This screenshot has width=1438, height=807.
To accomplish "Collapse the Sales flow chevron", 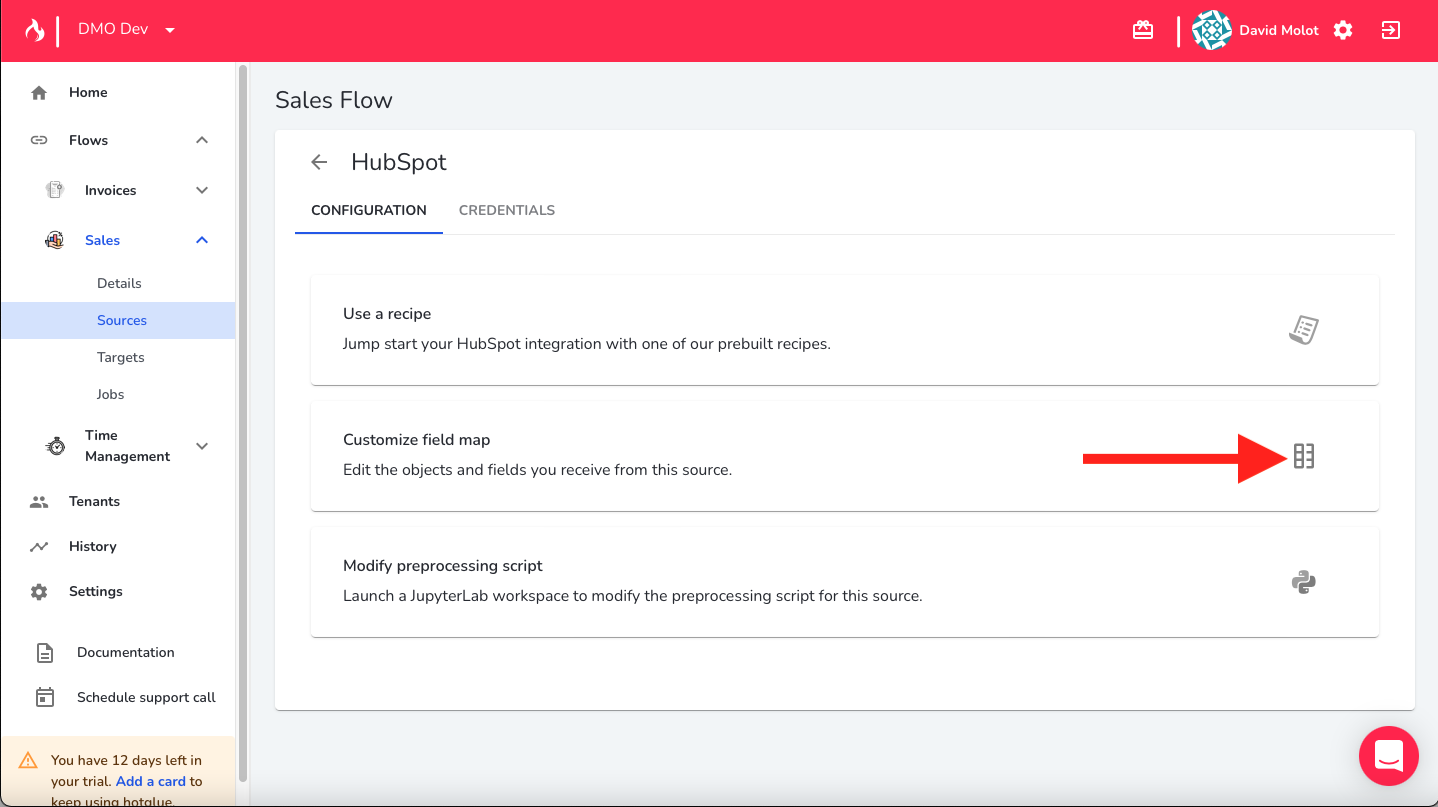I will point(202,240).
